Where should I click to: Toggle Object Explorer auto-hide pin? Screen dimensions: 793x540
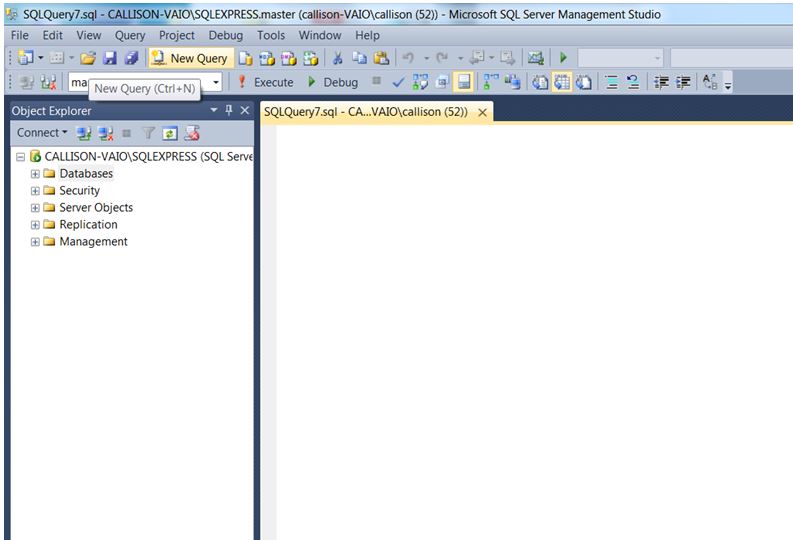pyautogui.click(x=229, y=110)
